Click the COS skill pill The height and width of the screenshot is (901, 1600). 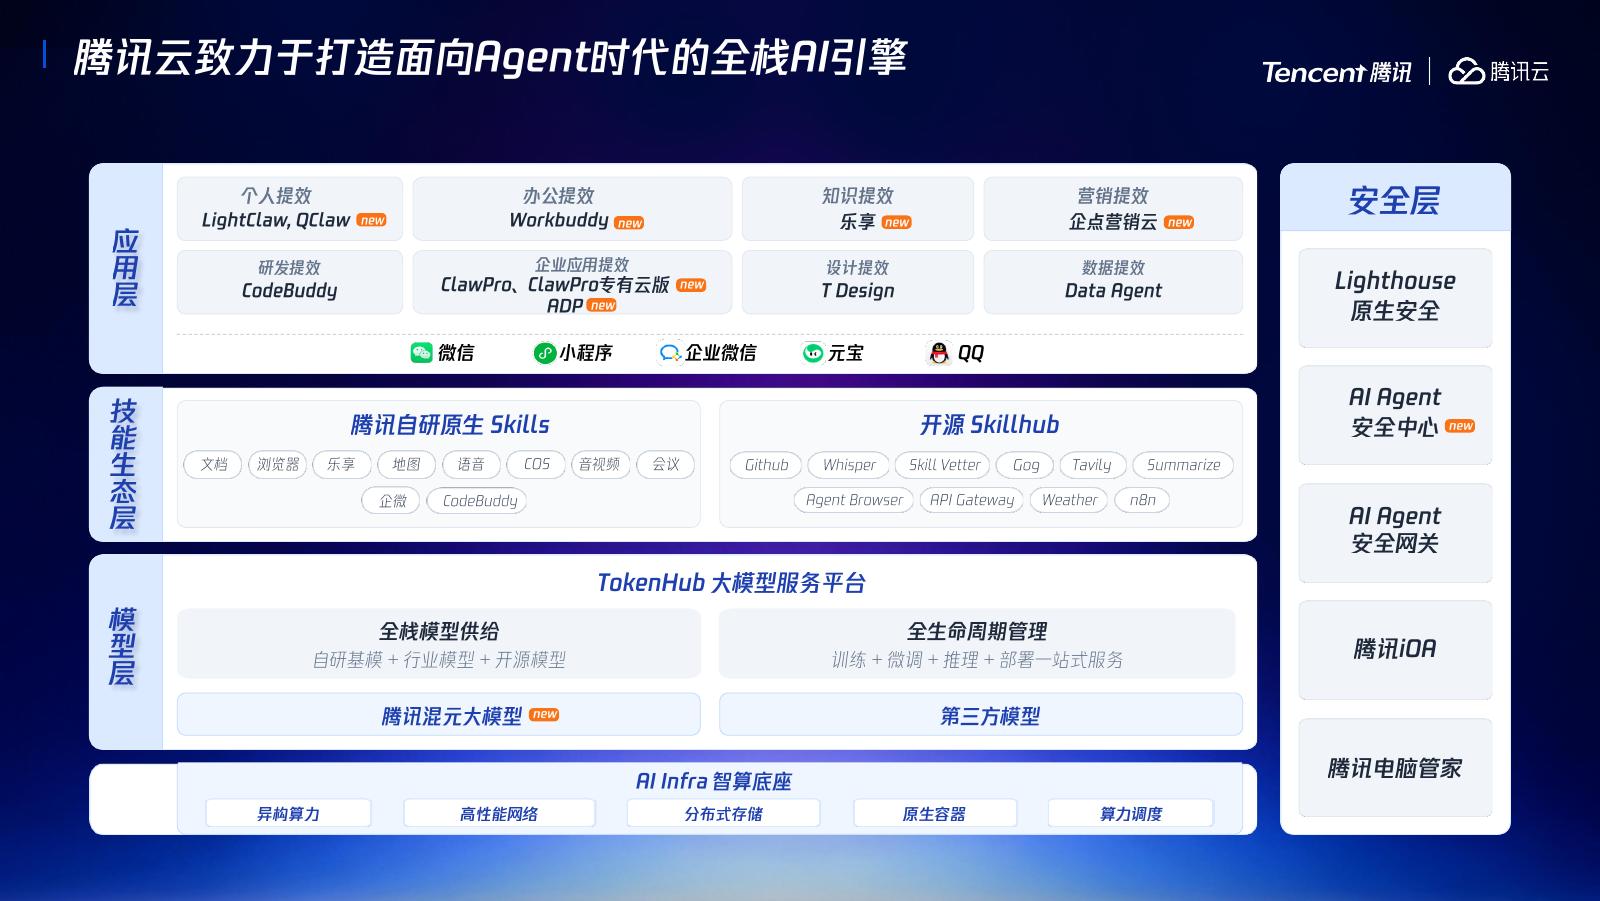(536, 464)
